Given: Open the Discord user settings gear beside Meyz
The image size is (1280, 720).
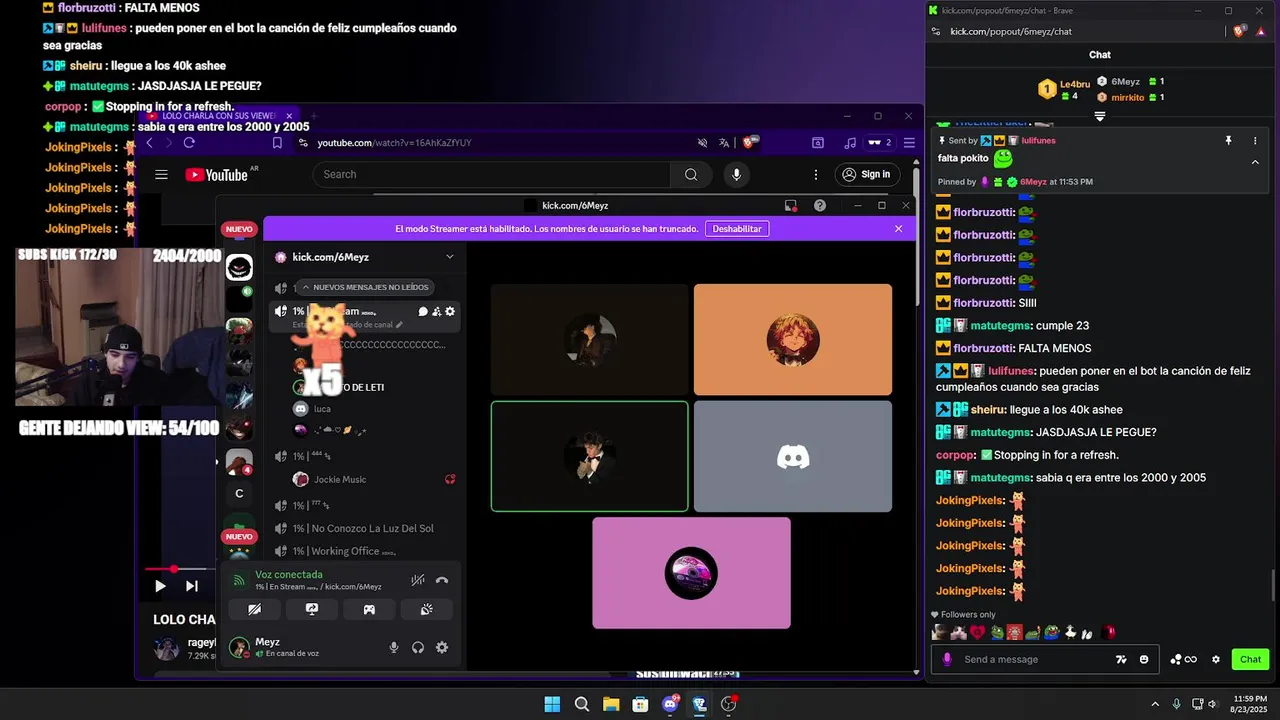Looking at the screenshot, I should (442, 647).
